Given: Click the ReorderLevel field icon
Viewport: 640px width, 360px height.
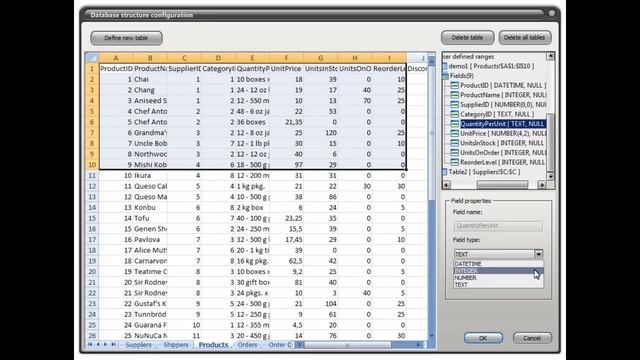Looking at the screenshot, I should pos(454,162).
